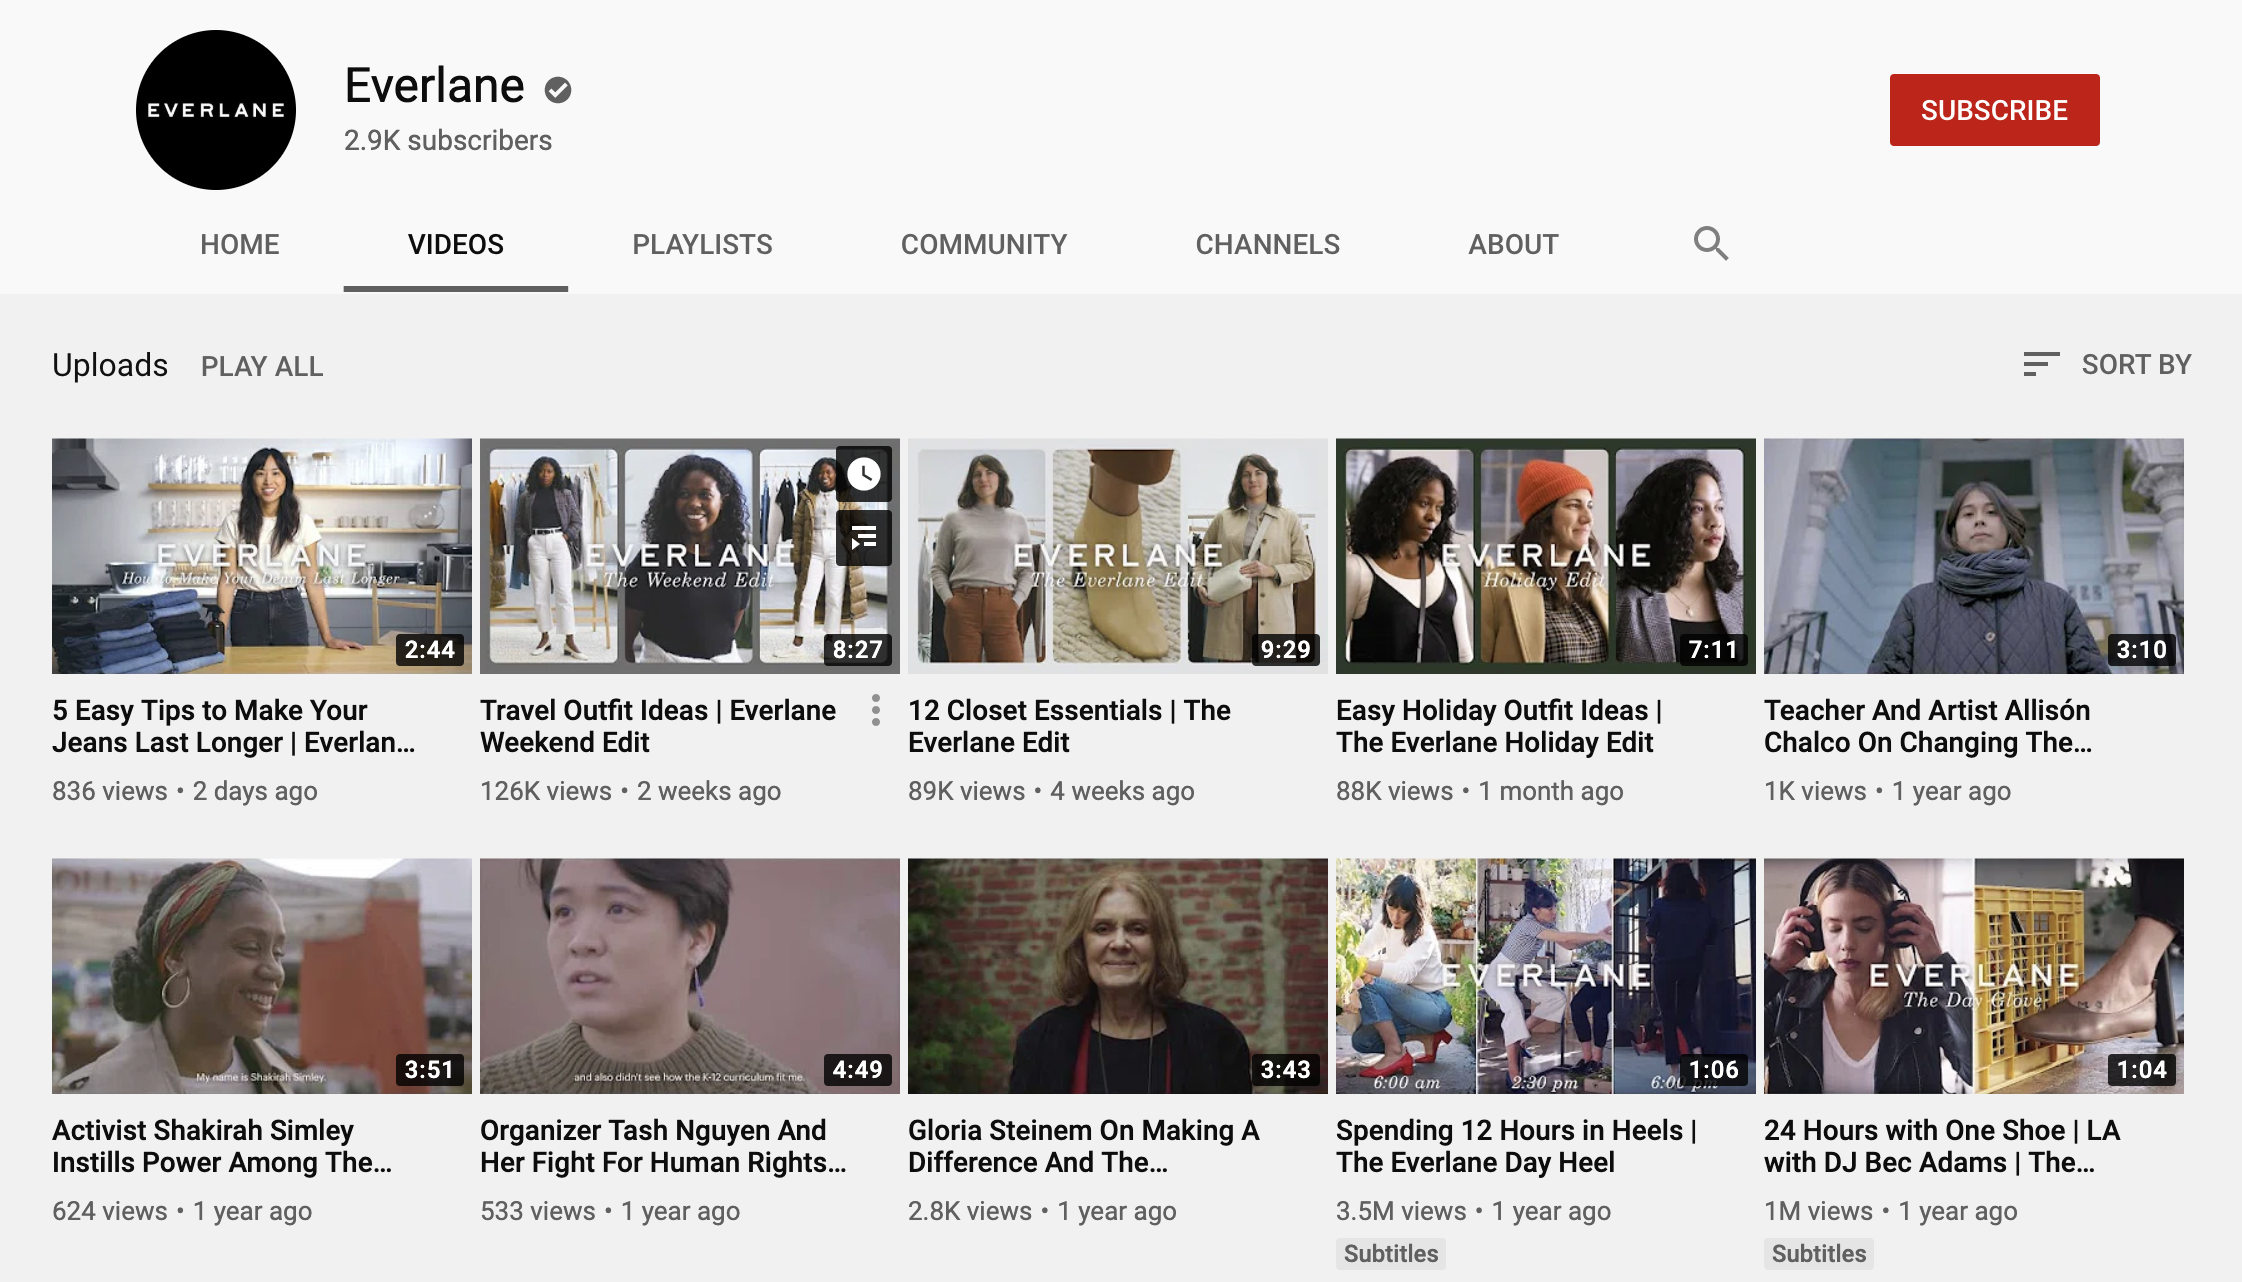Viewport: 2242px width, 1282px height.
Task: Play the Tash Nguyen thumbnail (4:49)
Action: [x=690, y=976]
